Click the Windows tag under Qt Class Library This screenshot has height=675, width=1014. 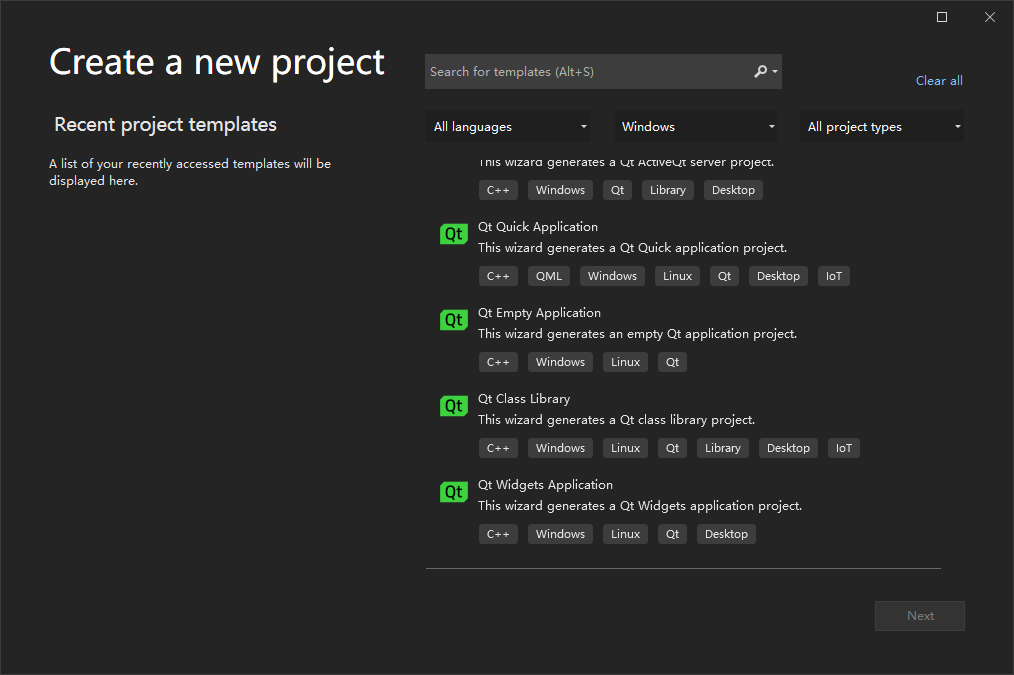(560, 448)
